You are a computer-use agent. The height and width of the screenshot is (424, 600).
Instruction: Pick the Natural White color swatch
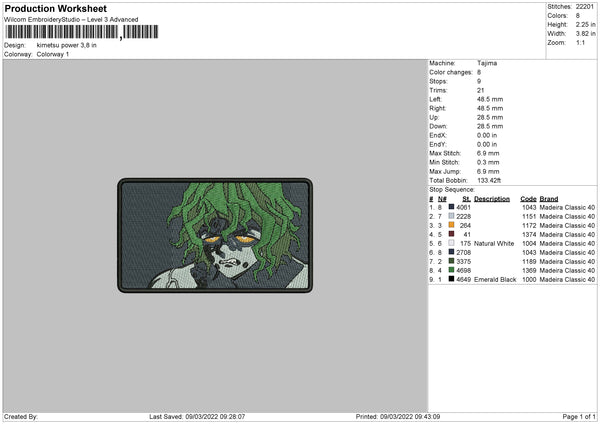pos(451,243)
